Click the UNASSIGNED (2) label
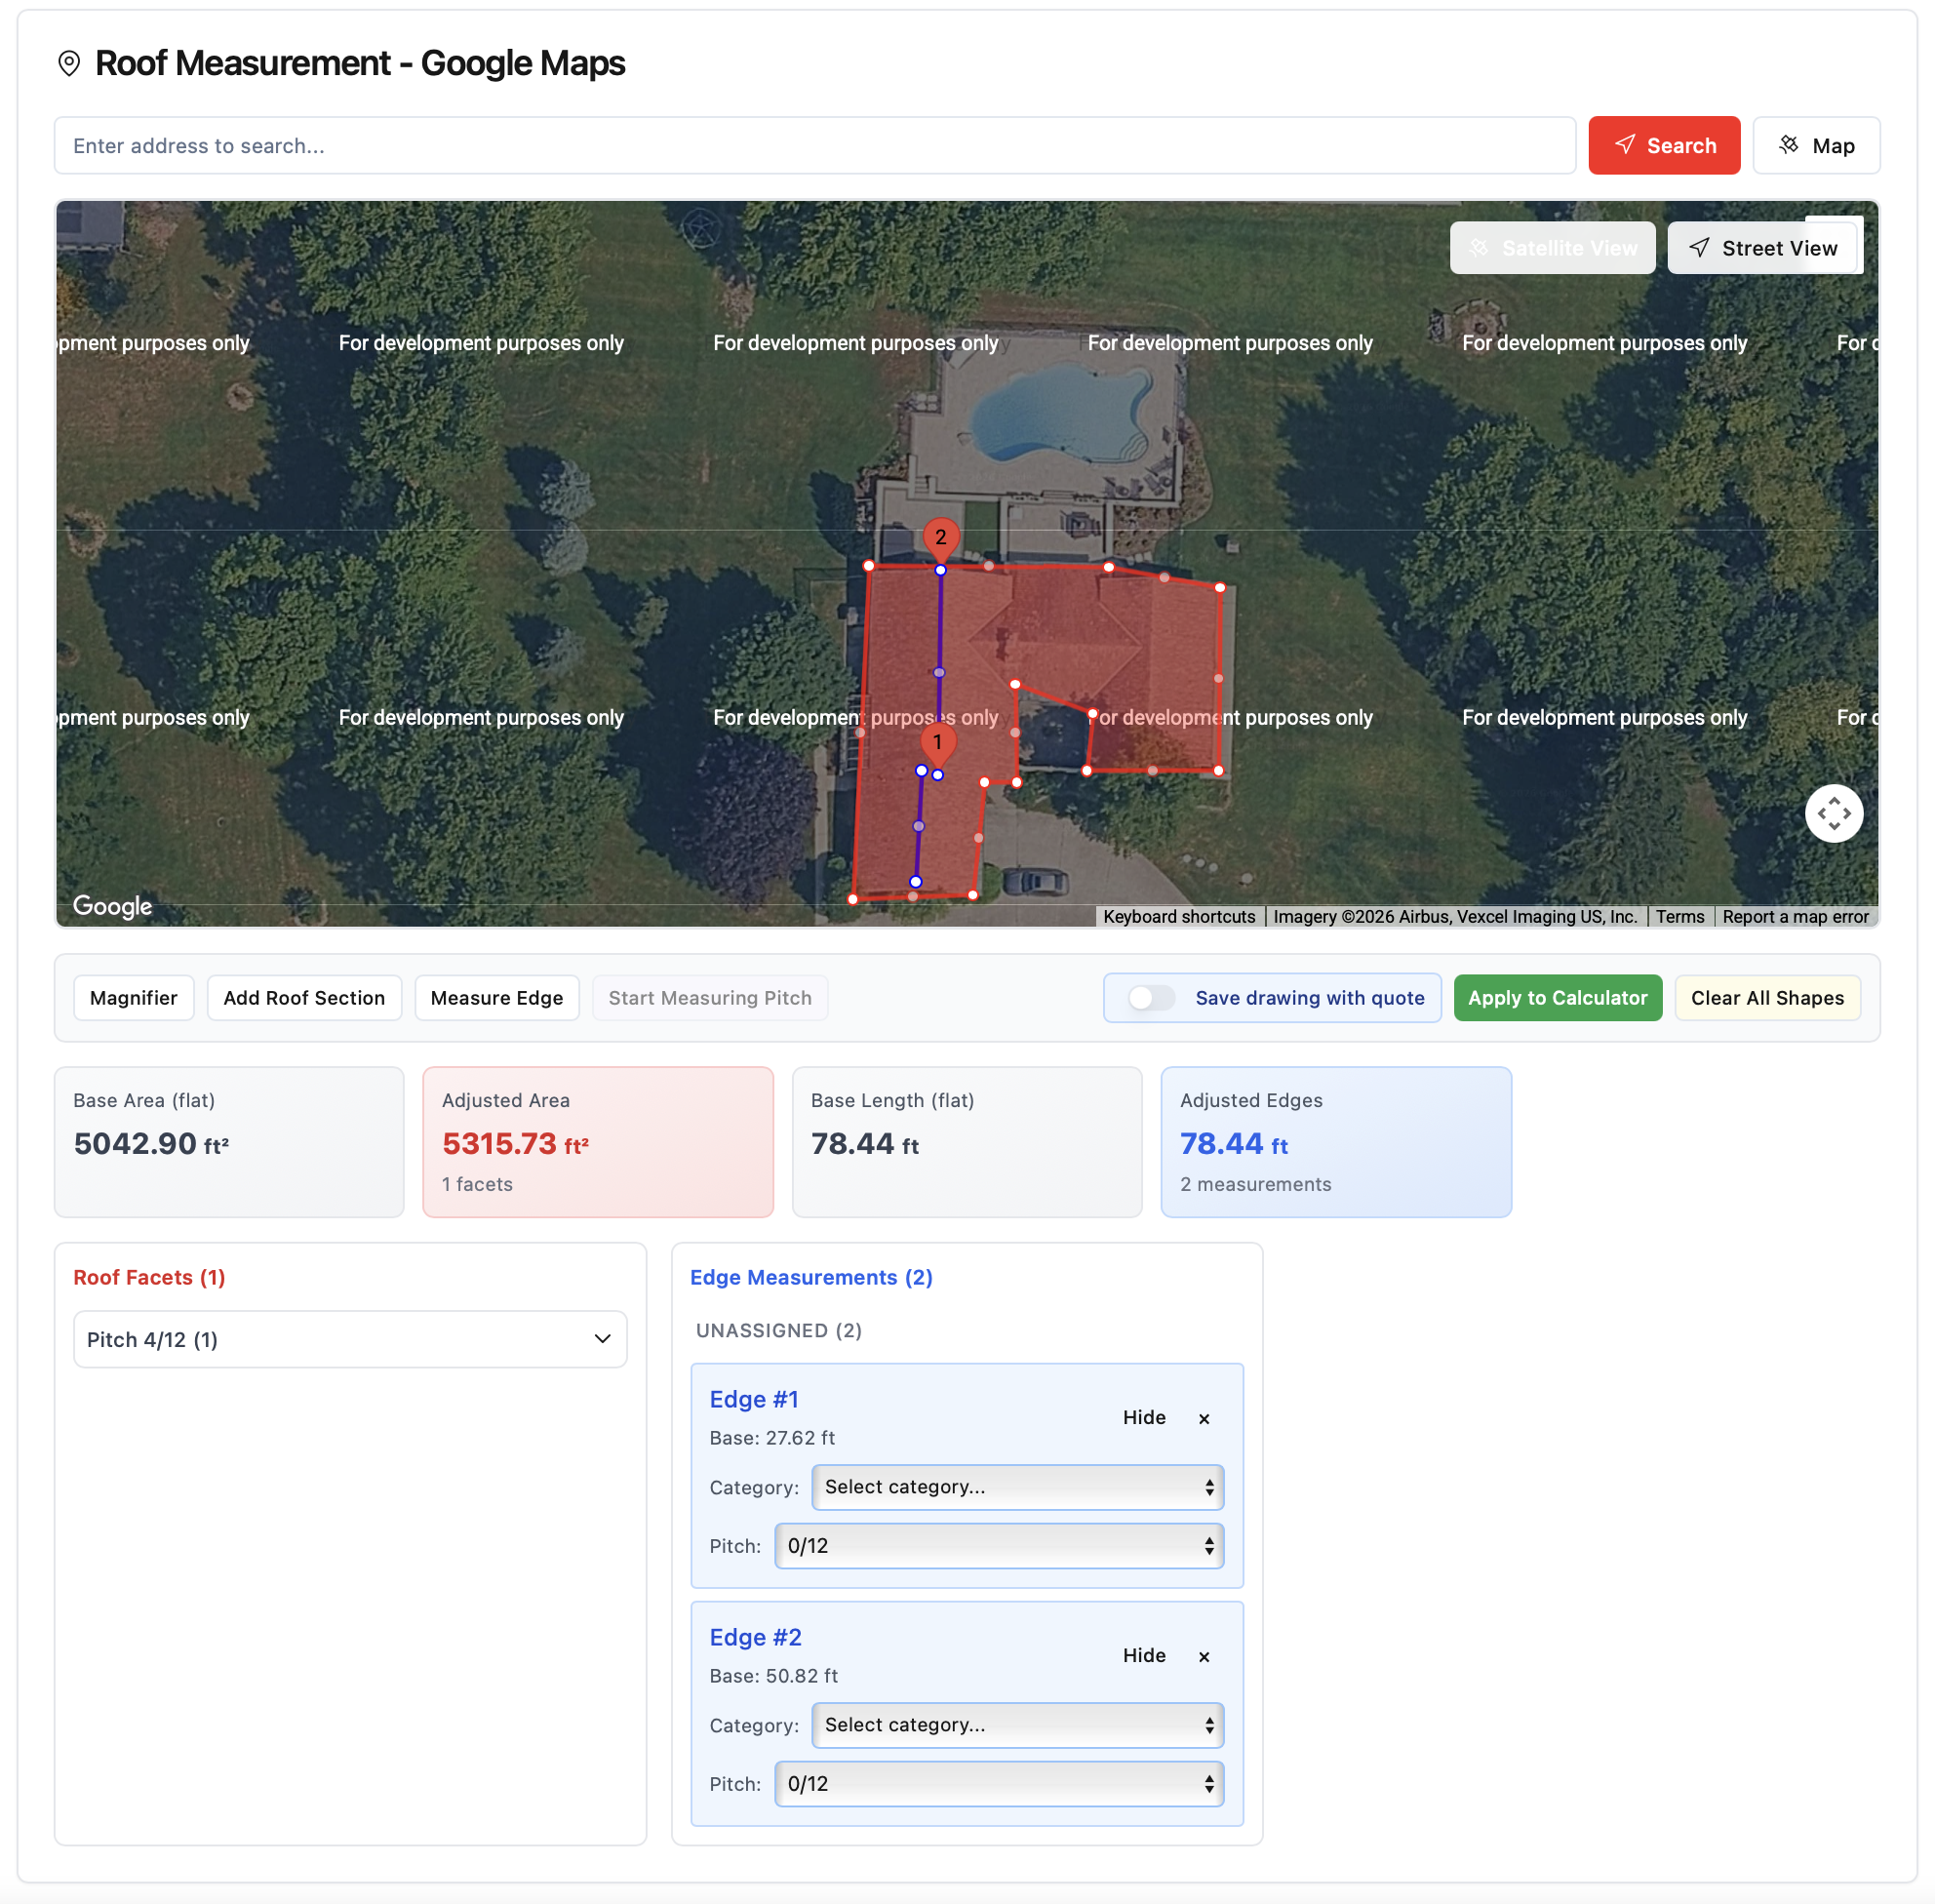The width and height of the screenshot is (1935, 1904). pos(779,1330)
